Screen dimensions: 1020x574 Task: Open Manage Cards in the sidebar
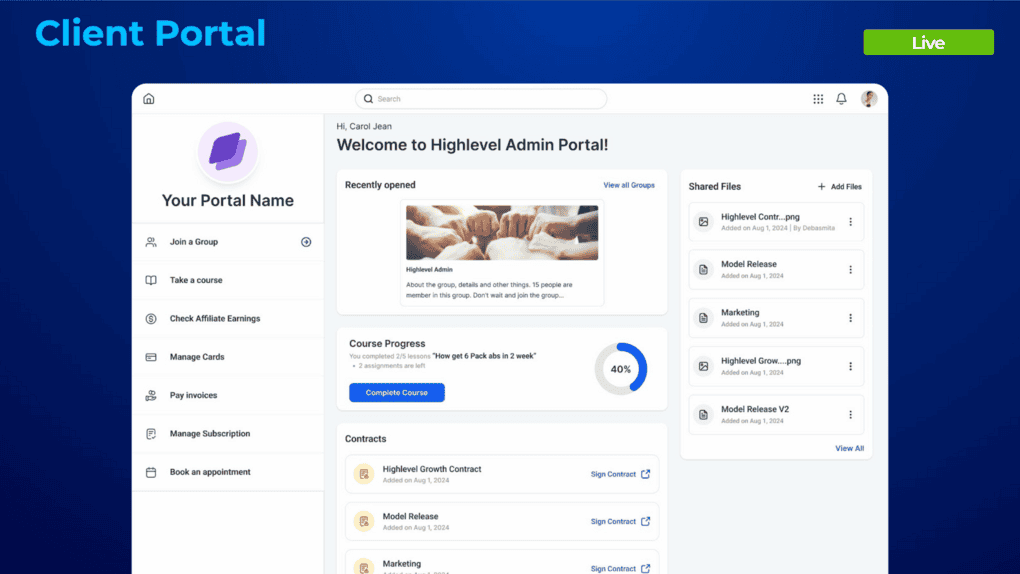[228, 357]
